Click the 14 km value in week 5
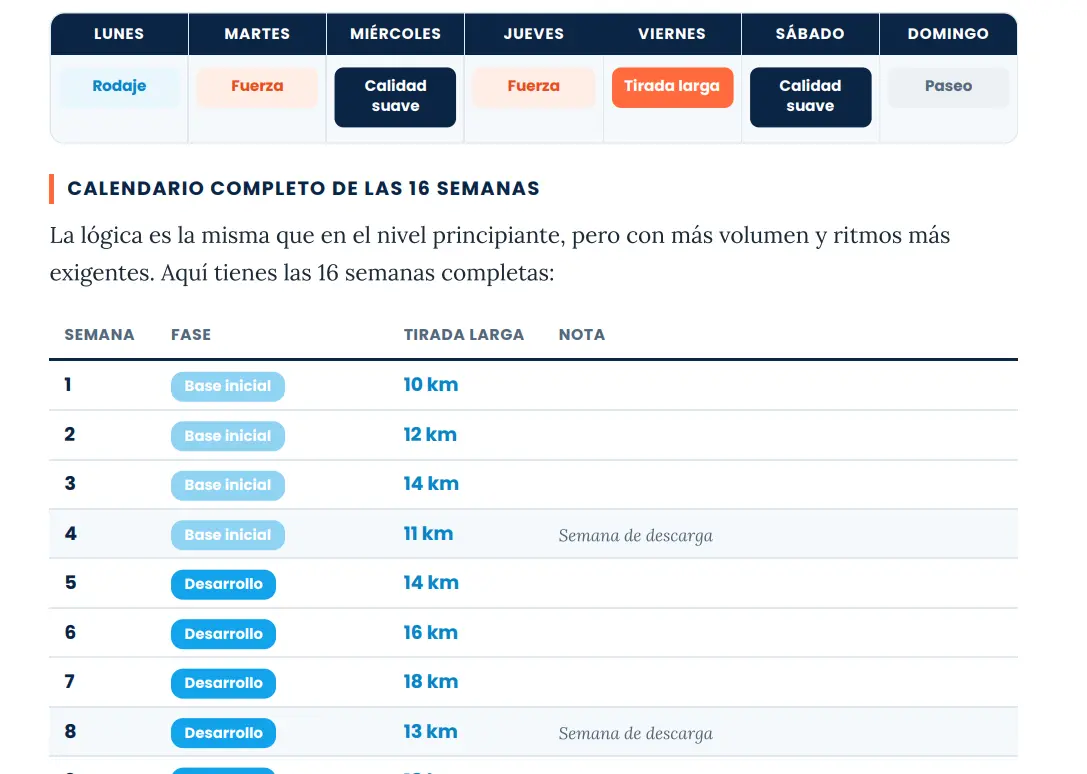 pos(431,583)
